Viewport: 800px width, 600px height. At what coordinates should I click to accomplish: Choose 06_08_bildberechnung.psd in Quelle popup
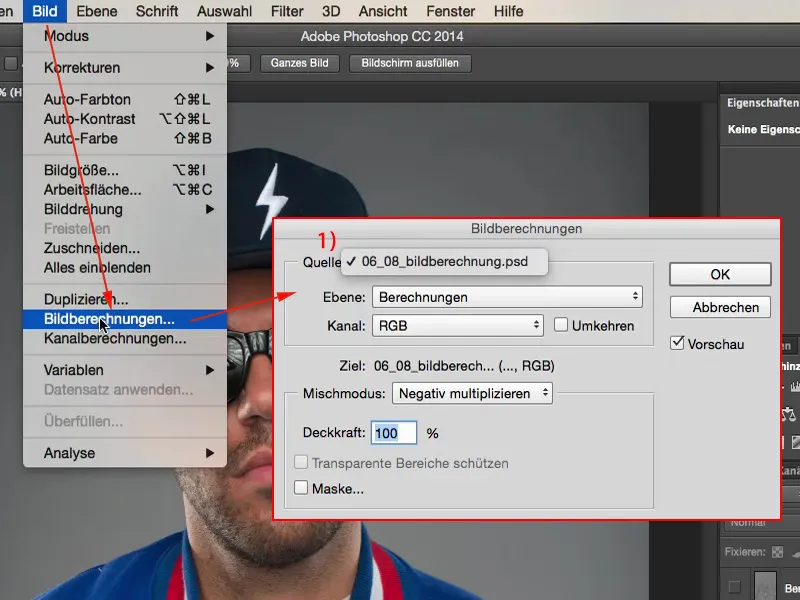click(444, 262)
